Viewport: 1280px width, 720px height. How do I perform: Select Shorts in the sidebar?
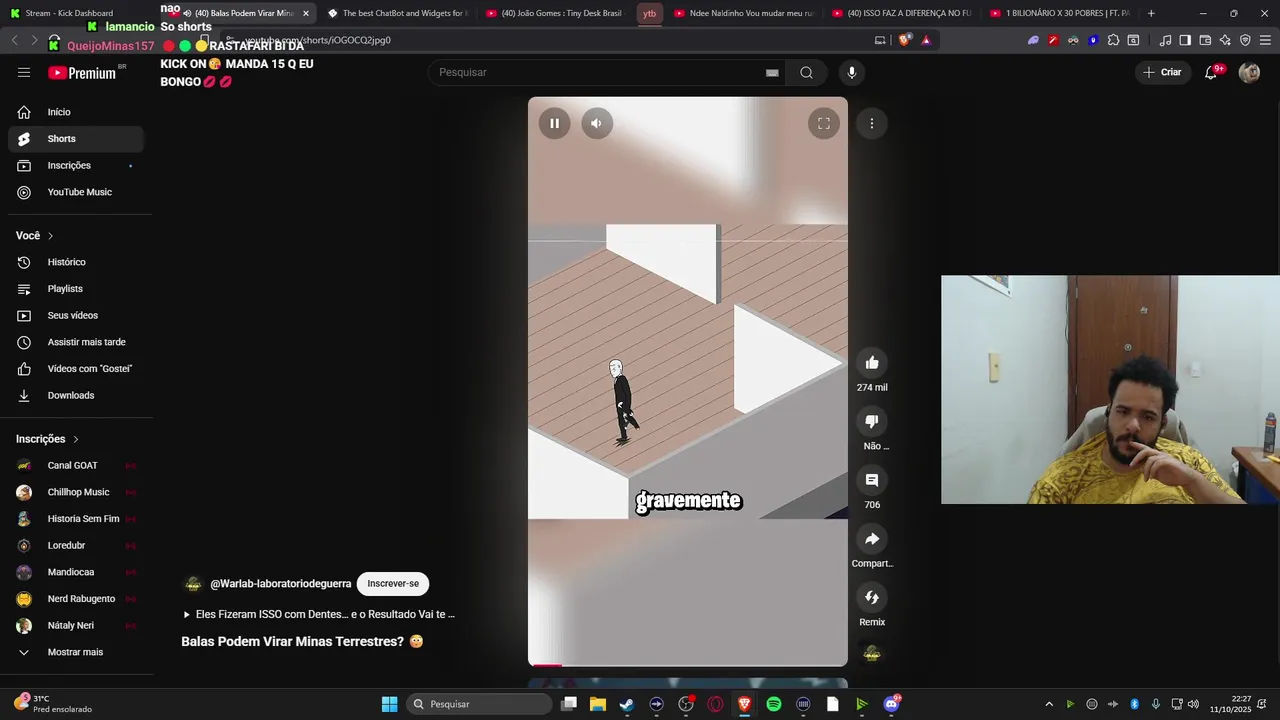(x=76, y=139)
